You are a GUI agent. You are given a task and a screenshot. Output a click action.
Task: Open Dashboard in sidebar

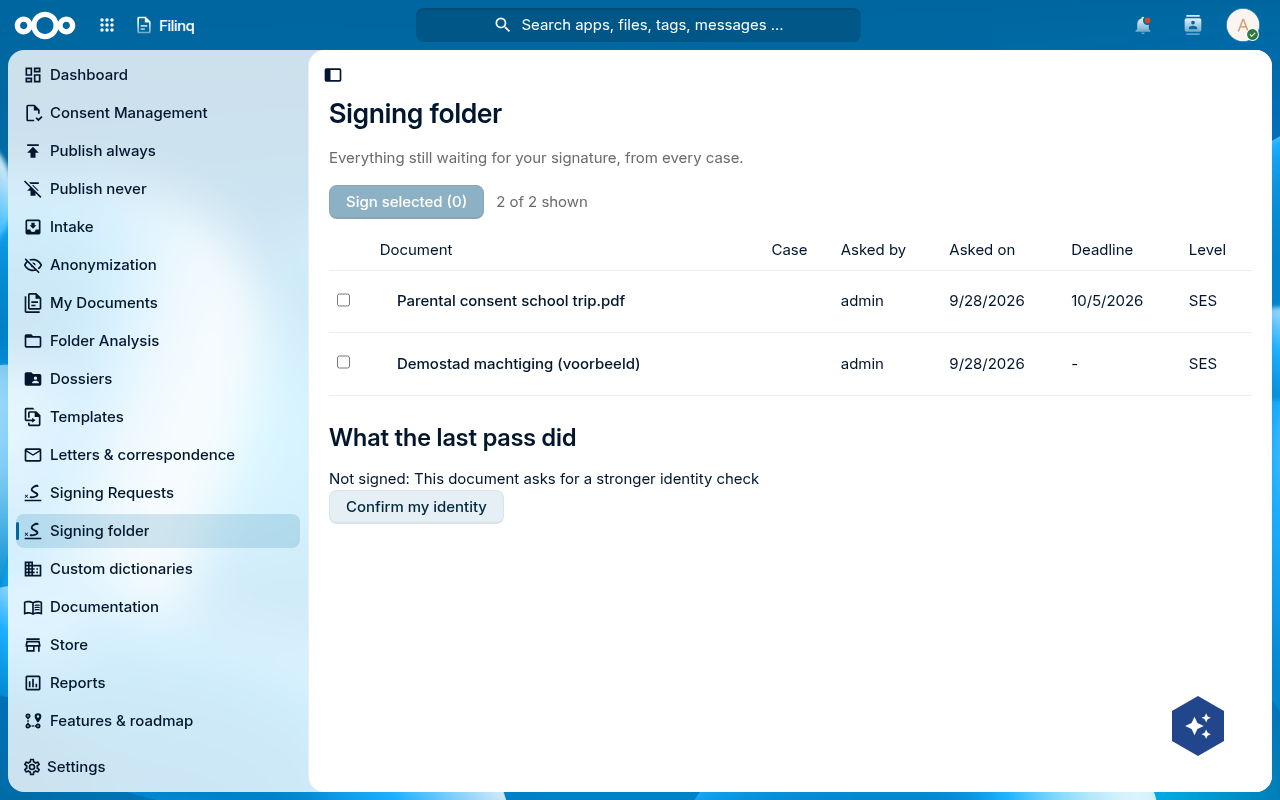coord(158,75)
